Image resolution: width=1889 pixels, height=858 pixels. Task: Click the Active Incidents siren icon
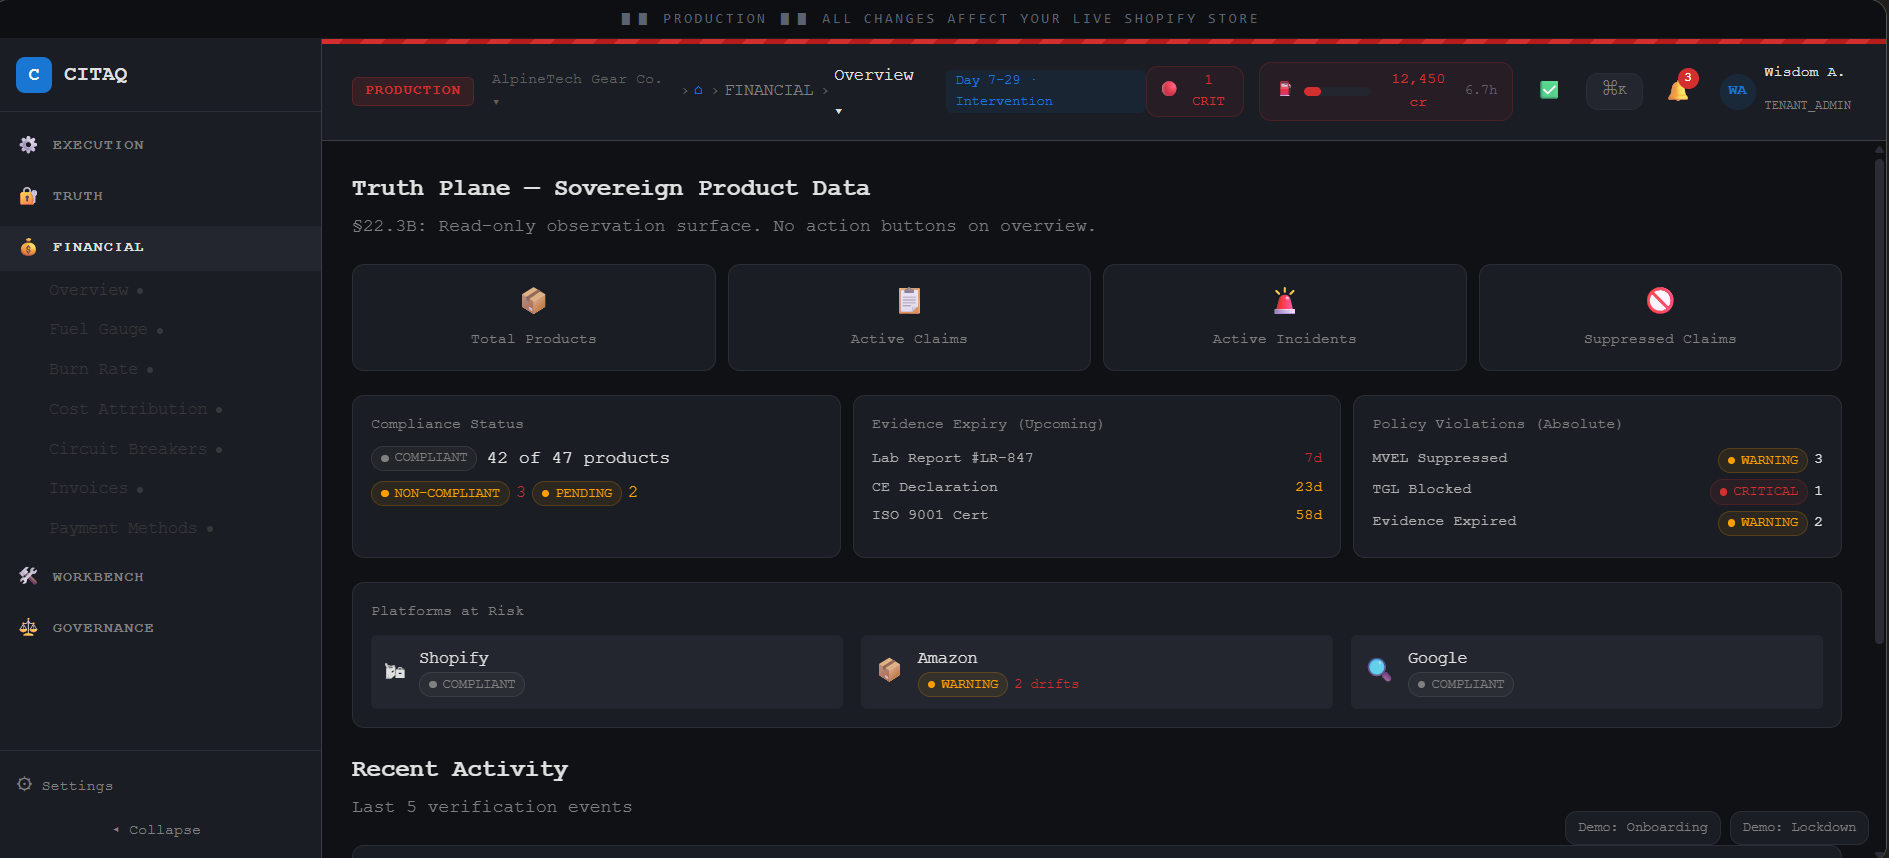[1284, 300]
